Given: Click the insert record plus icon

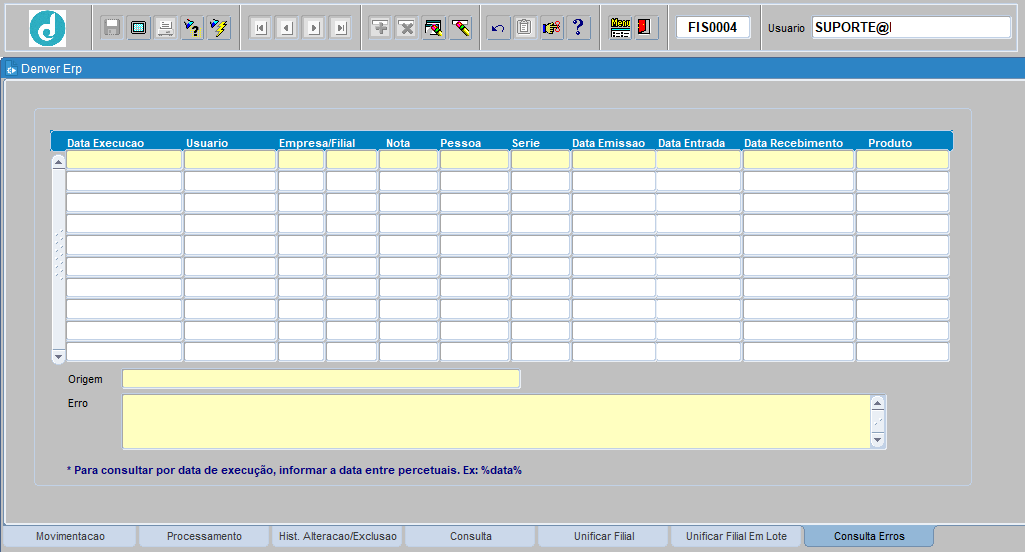Looking at the screenshot, I should (380, 28).
